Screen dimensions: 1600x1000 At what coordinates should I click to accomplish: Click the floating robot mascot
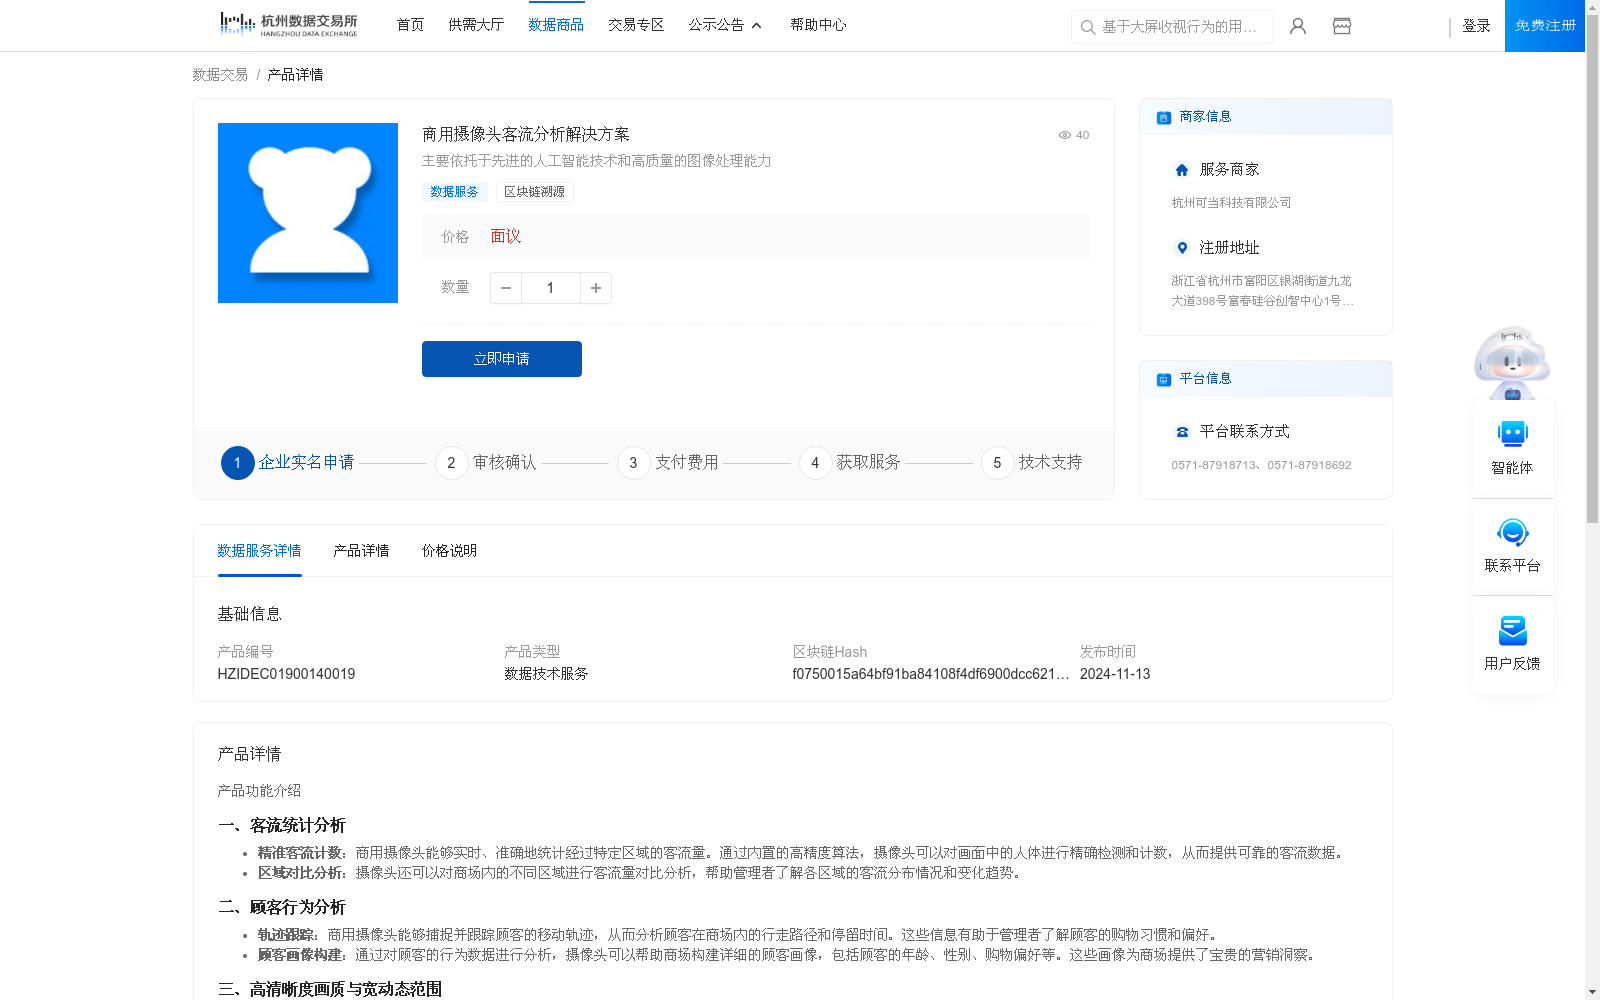[x=1512, y=362]
